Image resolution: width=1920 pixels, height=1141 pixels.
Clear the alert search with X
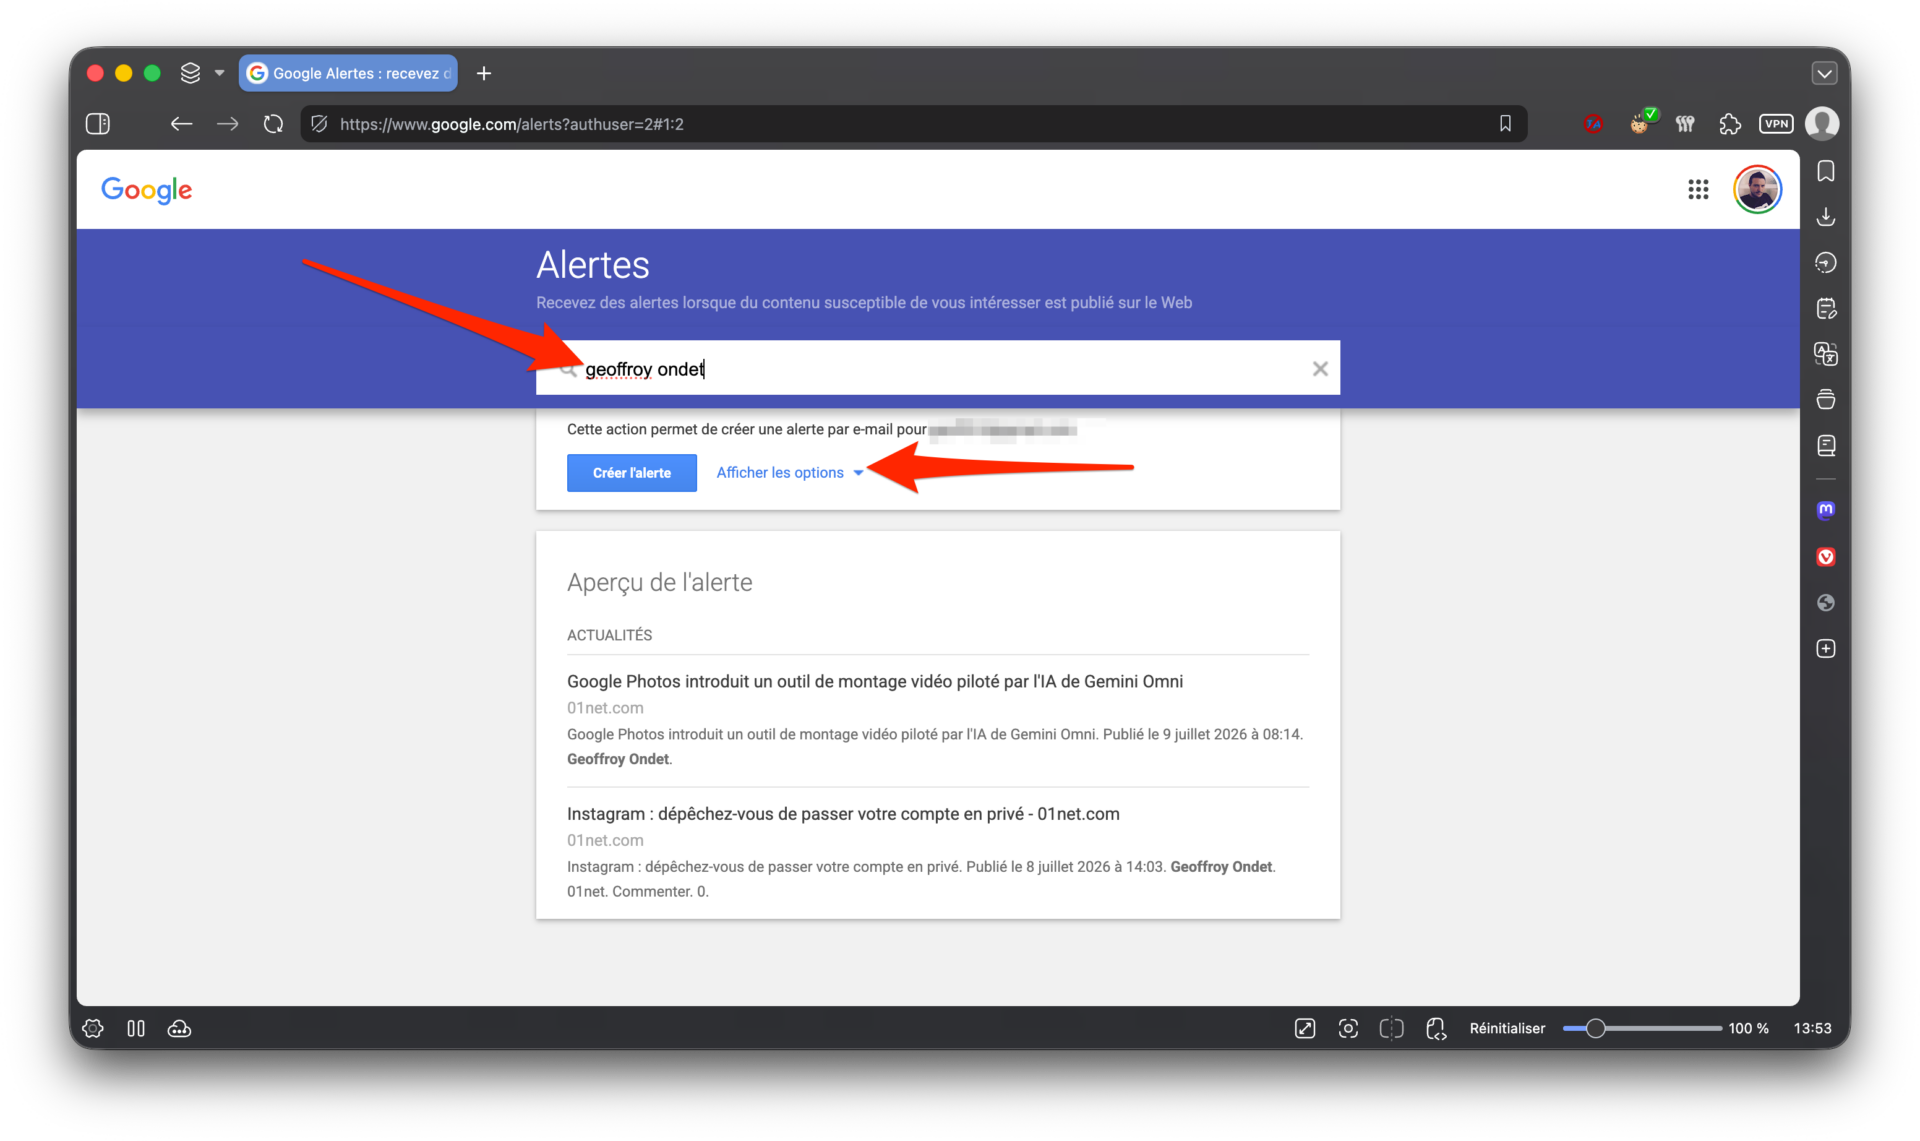[1320, 369]
